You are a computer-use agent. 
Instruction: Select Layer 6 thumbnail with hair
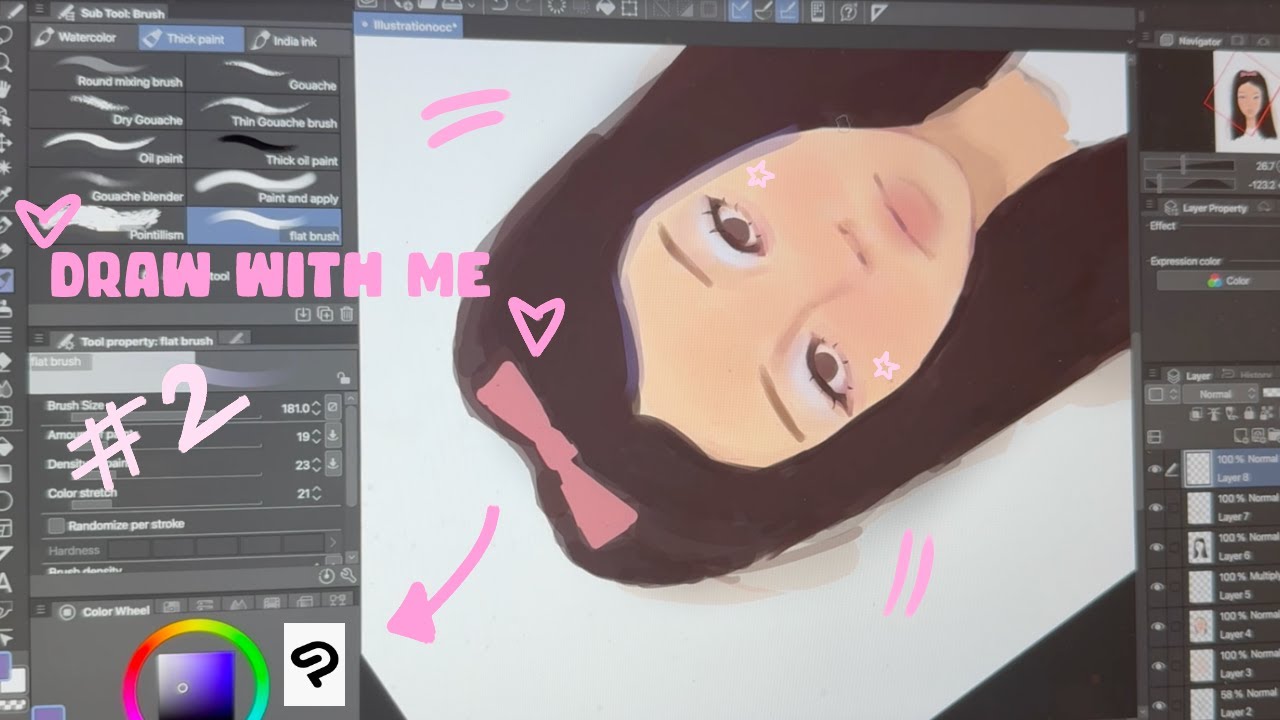1200,547
